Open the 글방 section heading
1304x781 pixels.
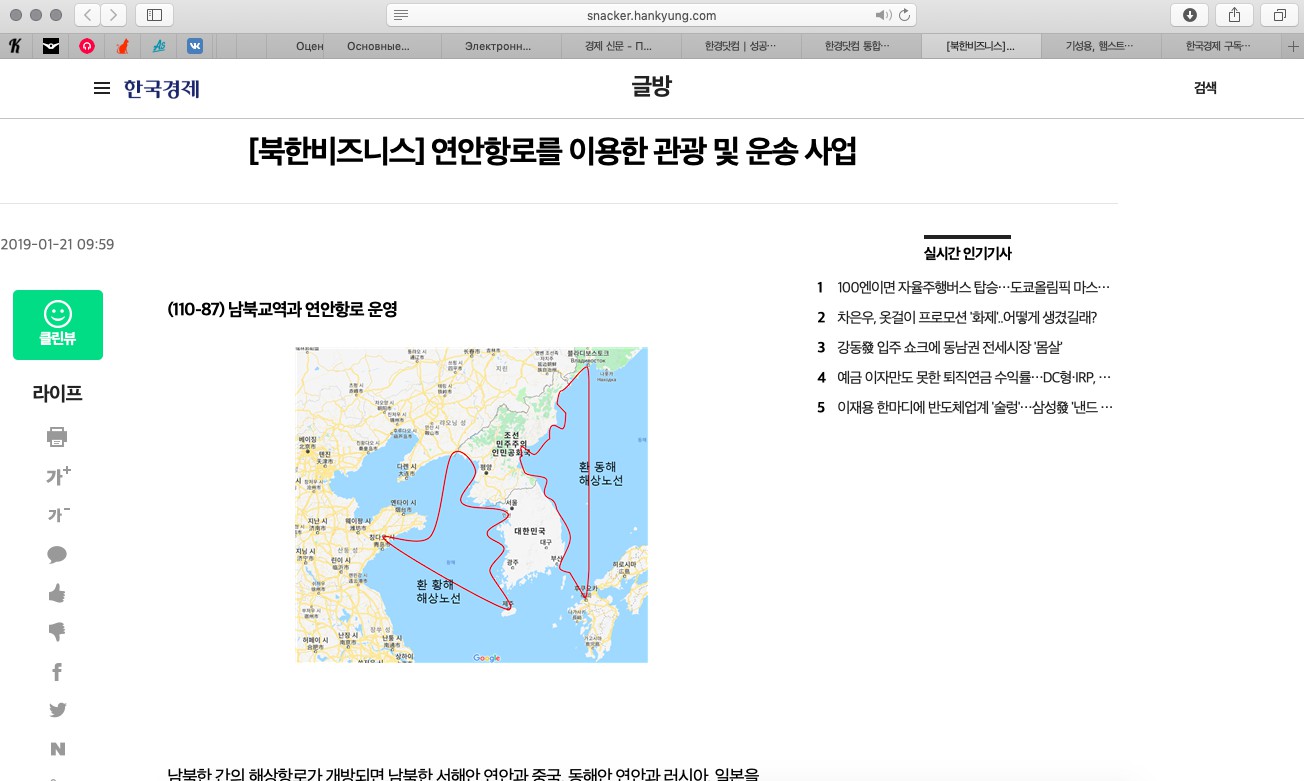click(x=651, y=87)
